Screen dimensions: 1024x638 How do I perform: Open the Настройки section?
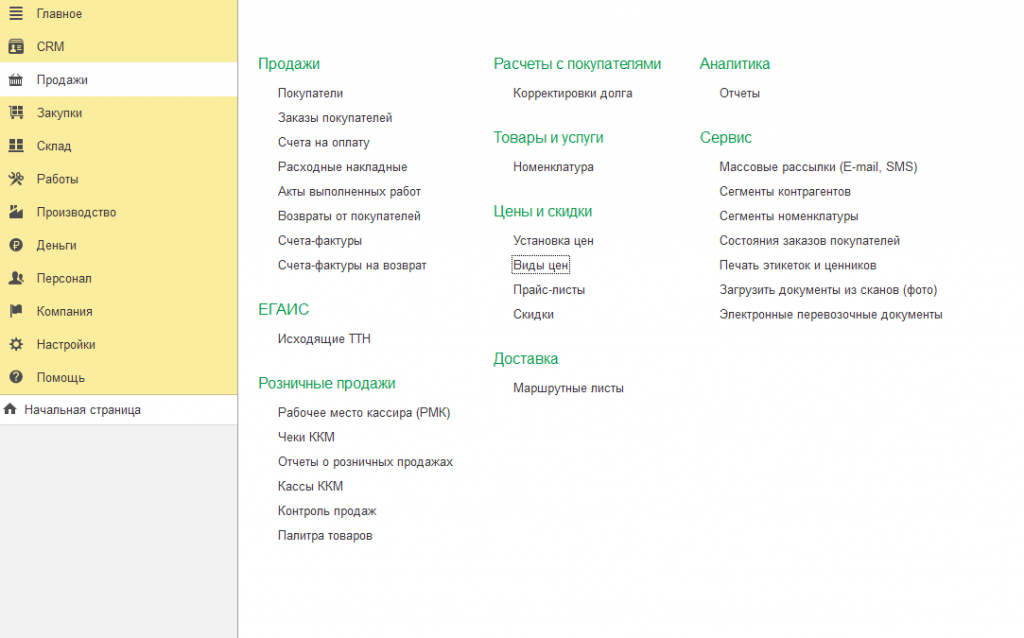[x=118, y=344]
